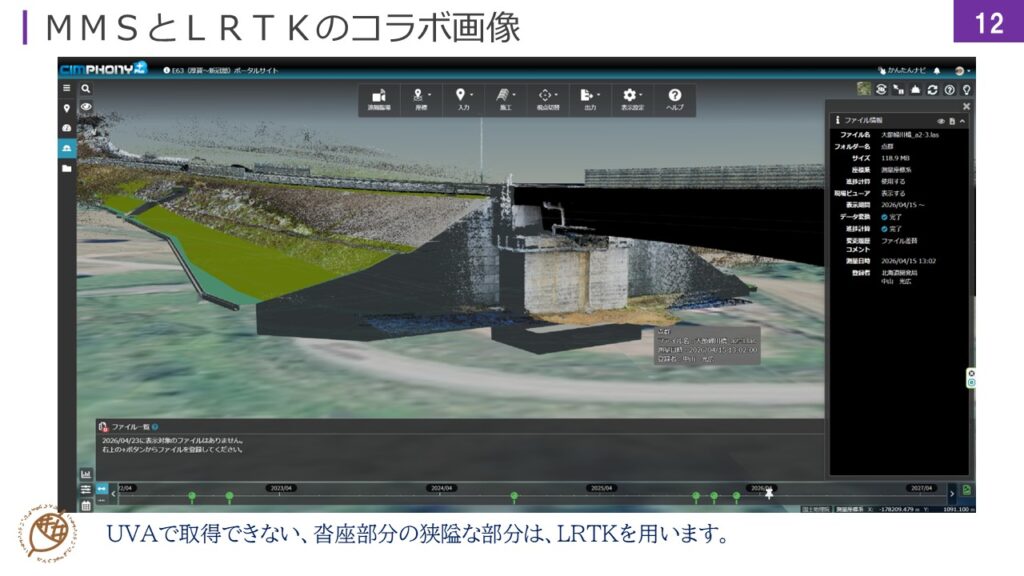Viewport: 1024px width, 576px height.
Task: Open the 表示設定 gear dropdown
Action: [631, 95]
